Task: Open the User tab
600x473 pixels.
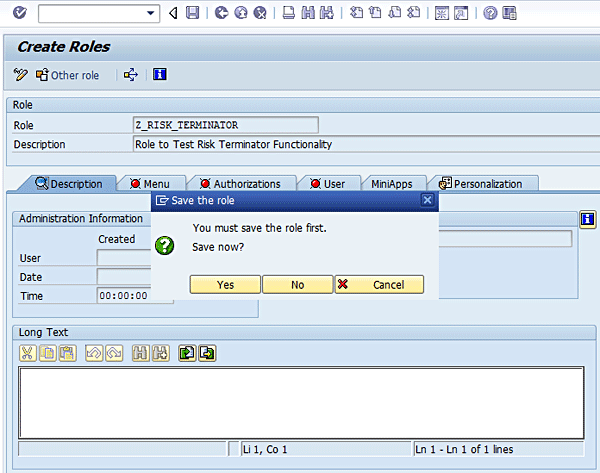Action: click(x=328, y=184)
